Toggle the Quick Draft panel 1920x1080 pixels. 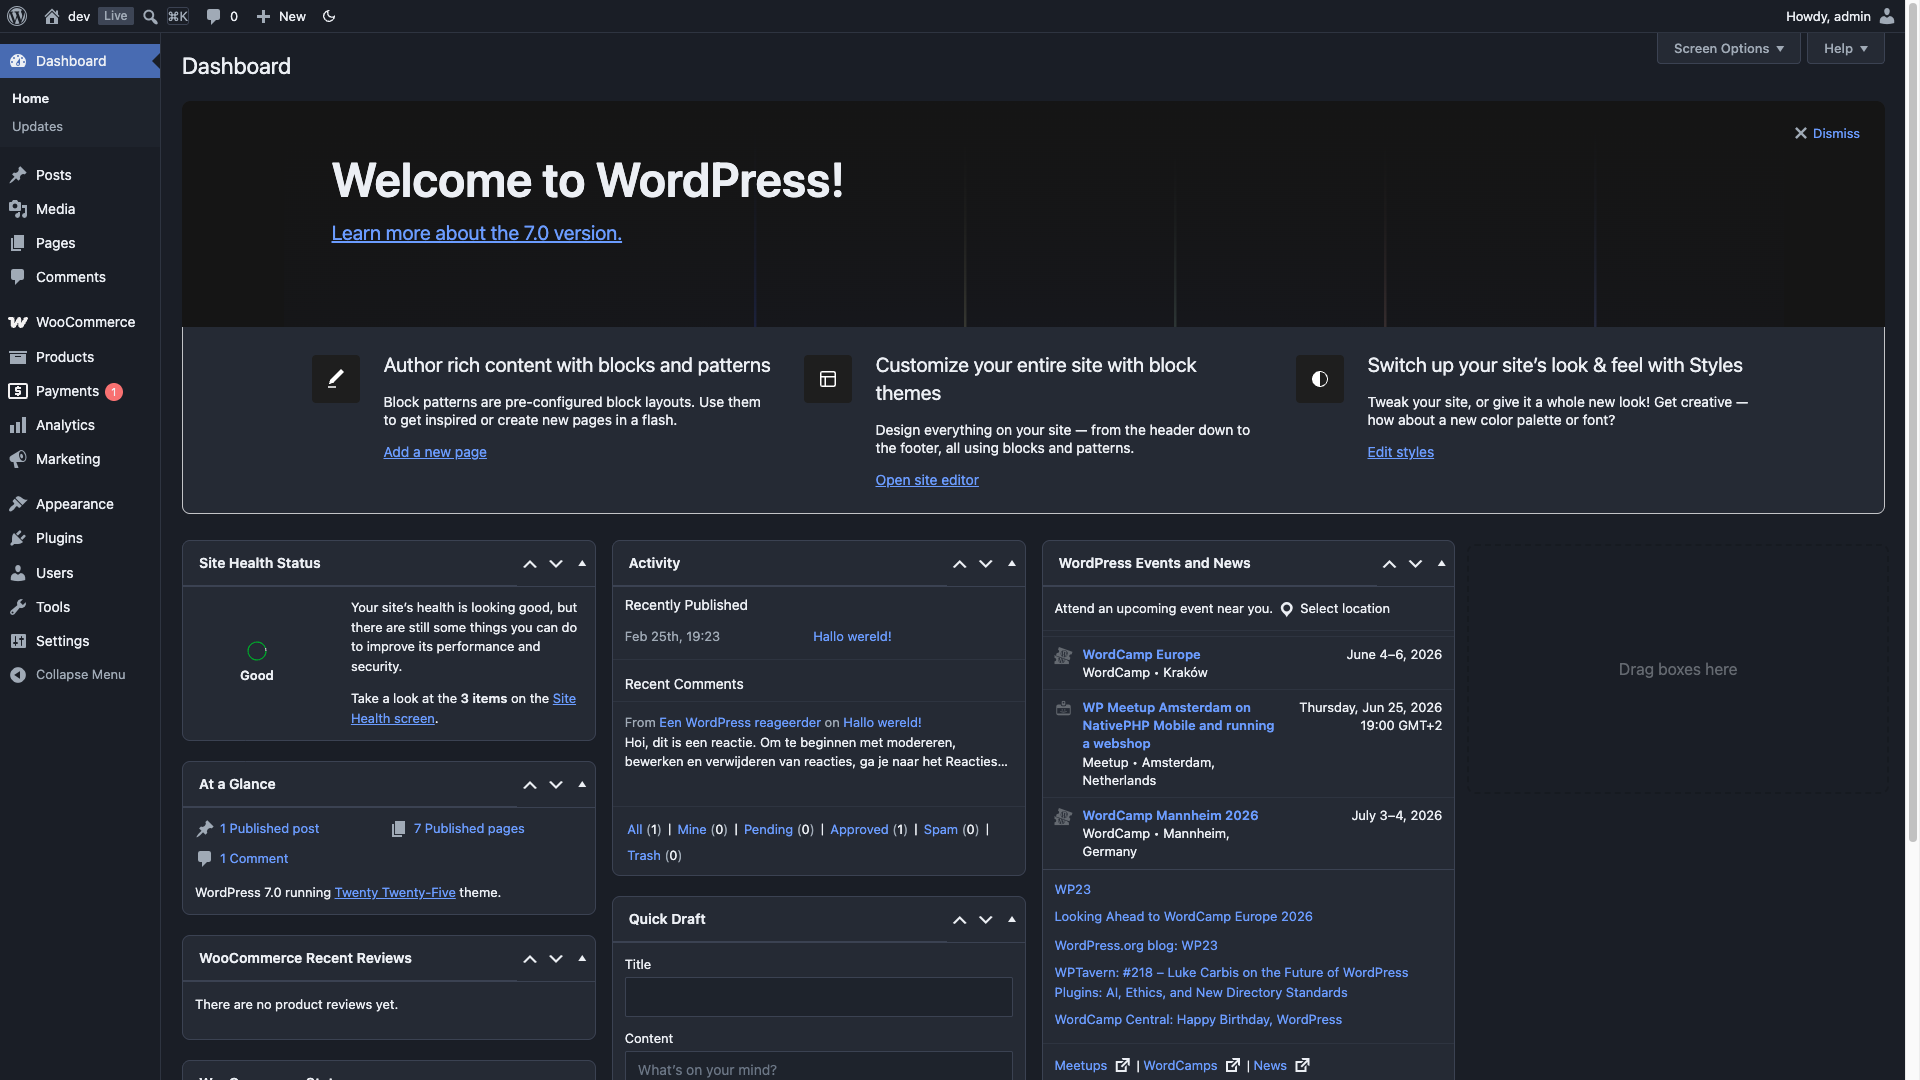pos(1012,920)
